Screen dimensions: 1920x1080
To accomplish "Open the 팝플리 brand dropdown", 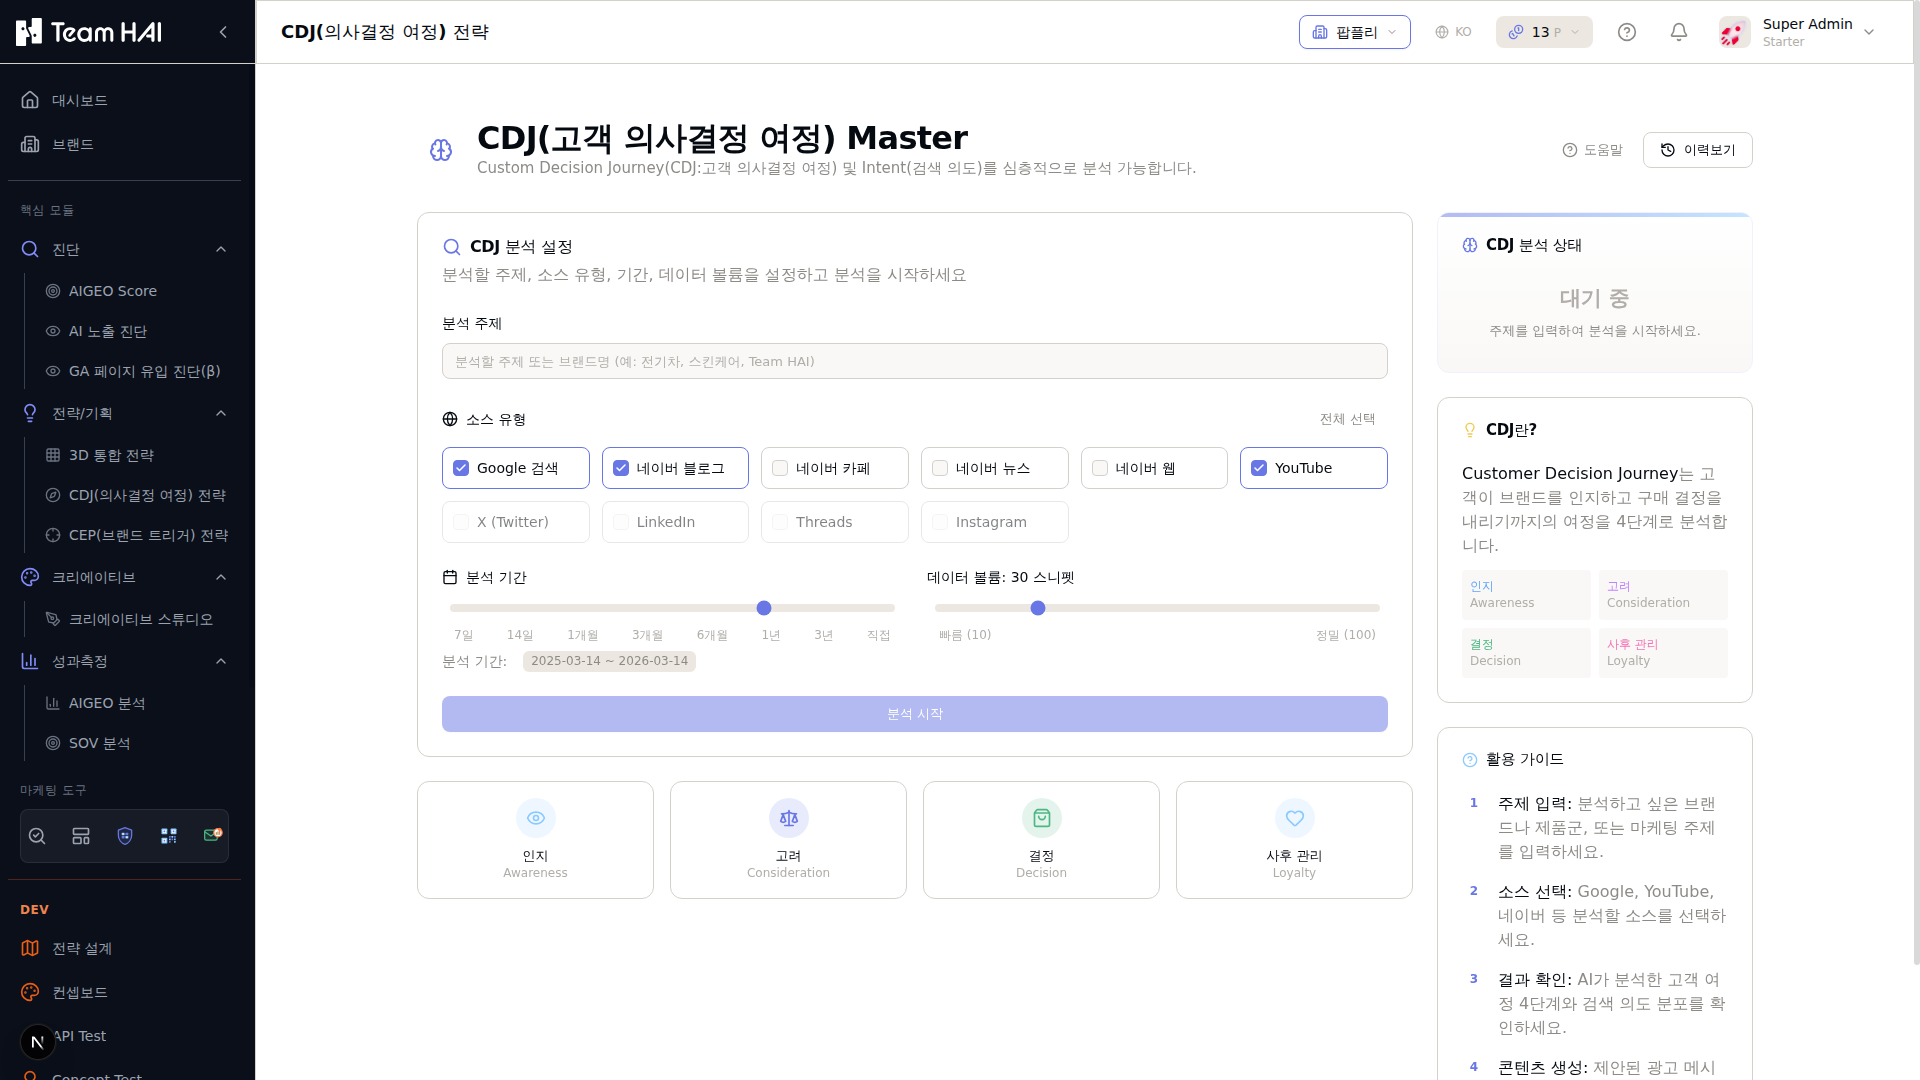I will coord(1354,32).
